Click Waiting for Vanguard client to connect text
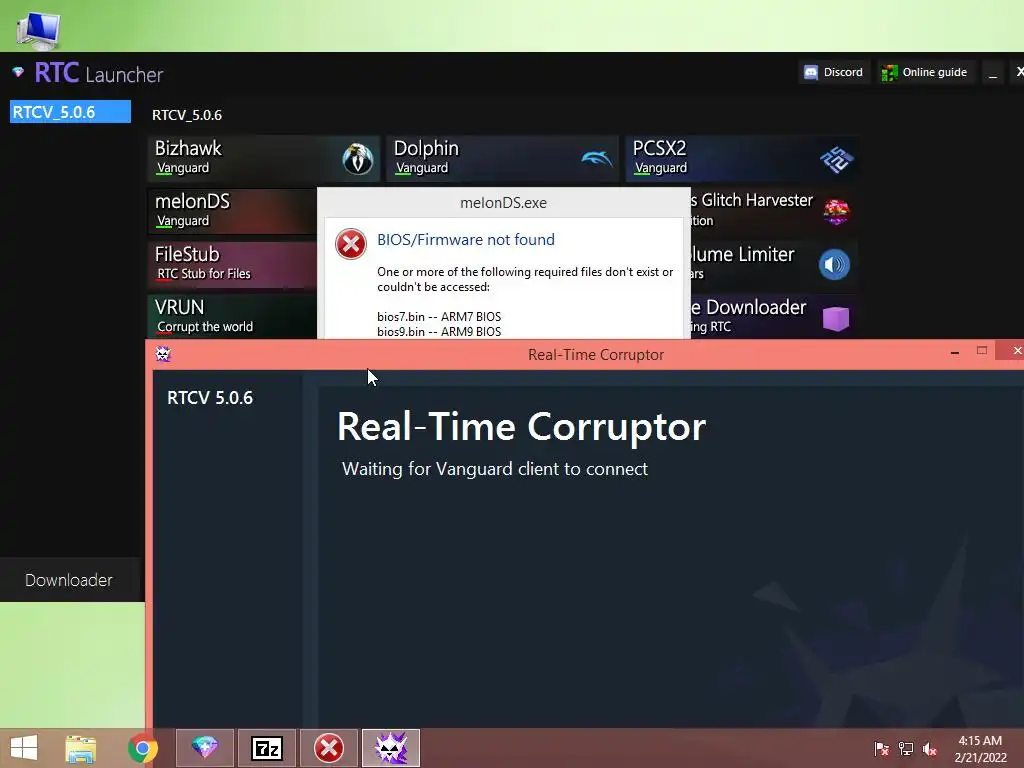Viewport: 1024px width, 768px height. click(x=495, y=469)
